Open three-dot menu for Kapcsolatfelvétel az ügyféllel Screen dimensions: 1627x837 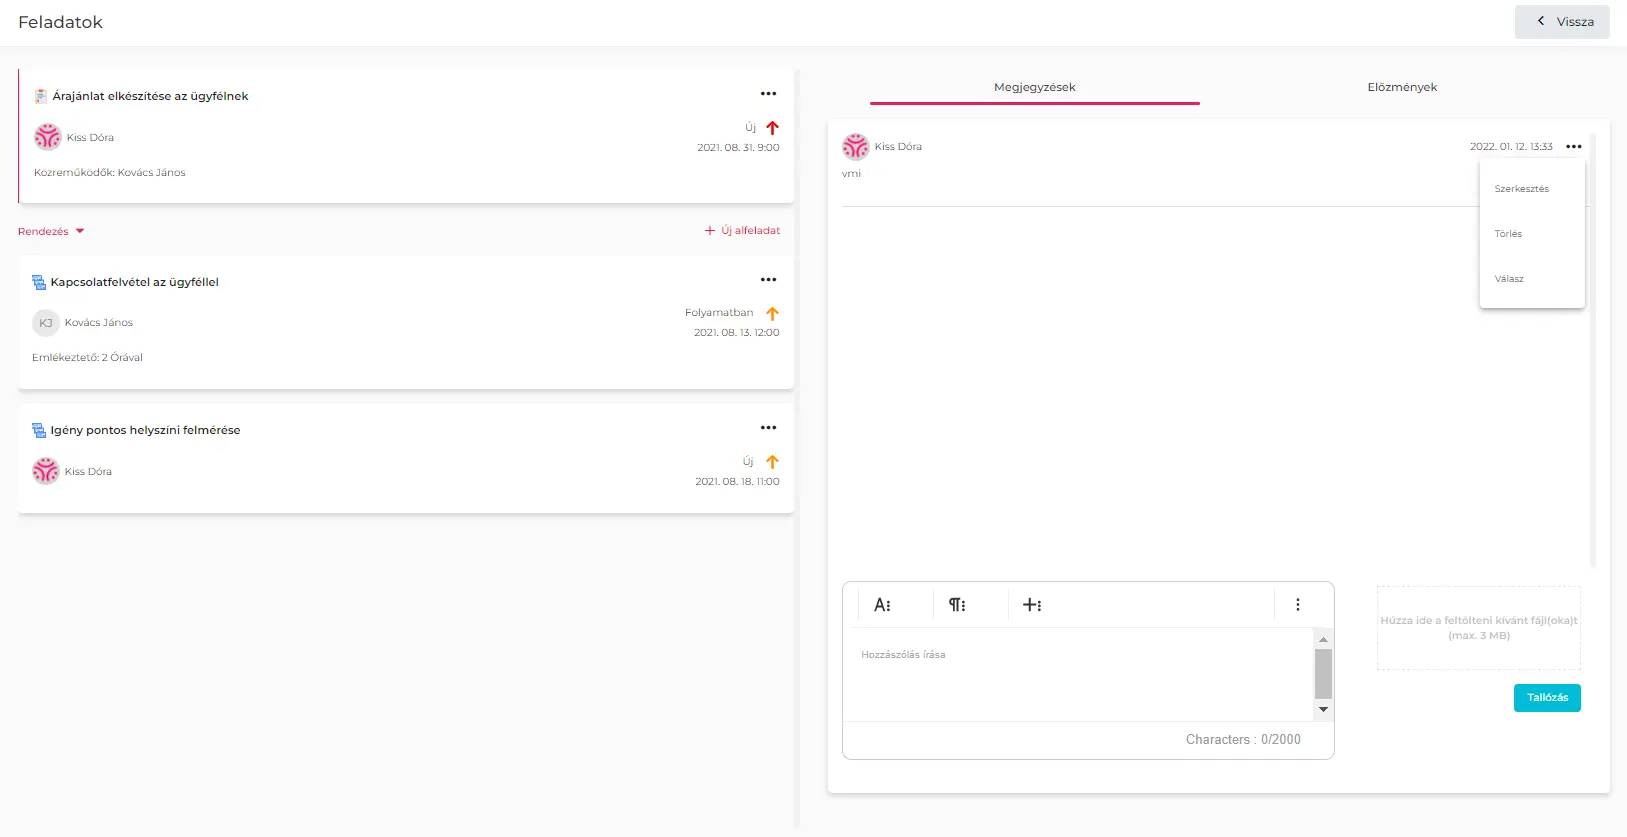point(768,280)
